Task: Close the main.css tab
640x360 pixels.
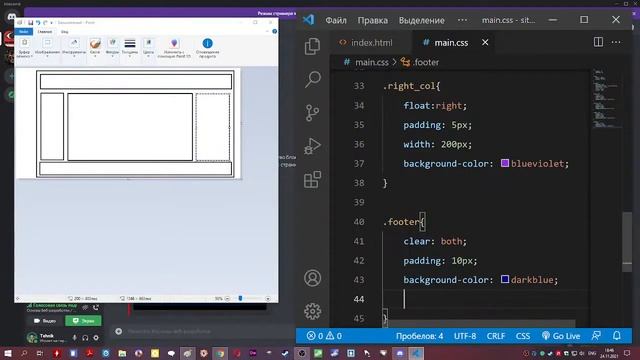Action: [x=485, y=42]
